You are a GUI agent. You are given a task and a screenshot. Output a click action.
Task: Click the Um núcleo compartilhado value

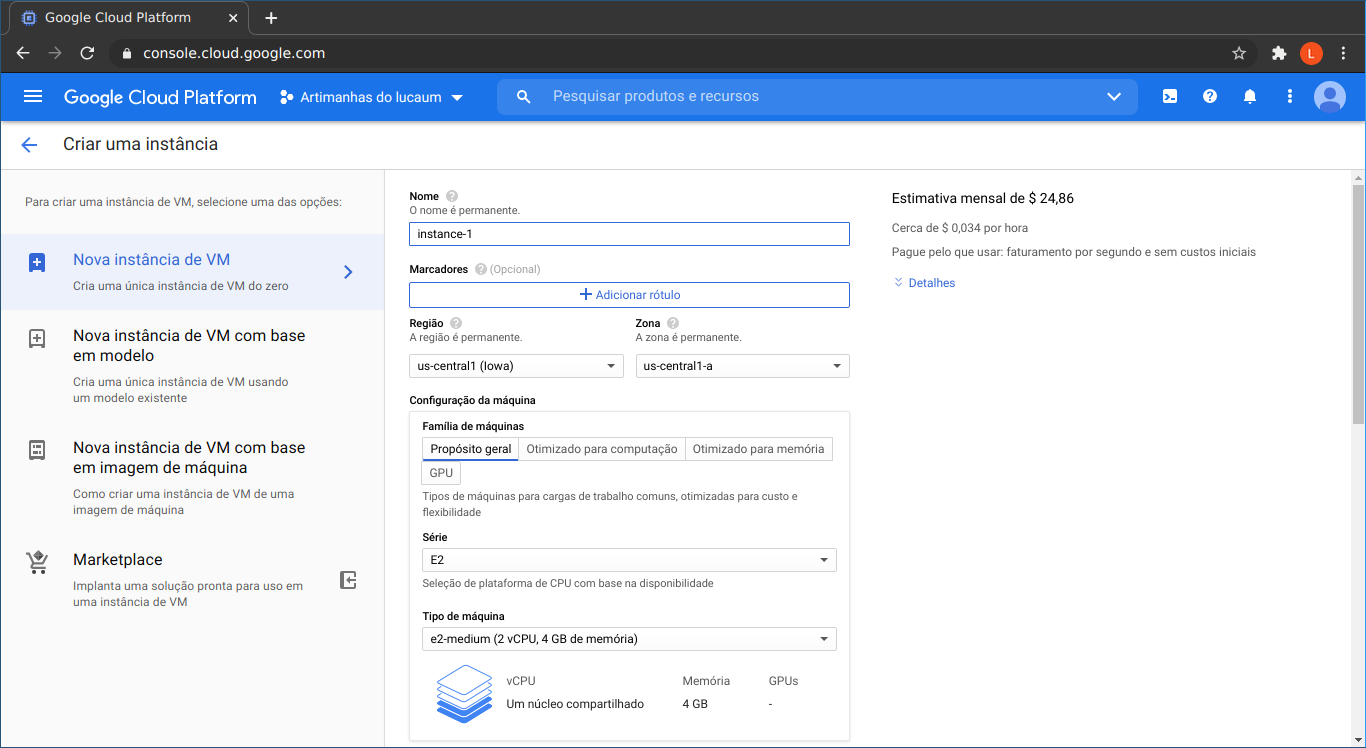[x=575, y=704]
